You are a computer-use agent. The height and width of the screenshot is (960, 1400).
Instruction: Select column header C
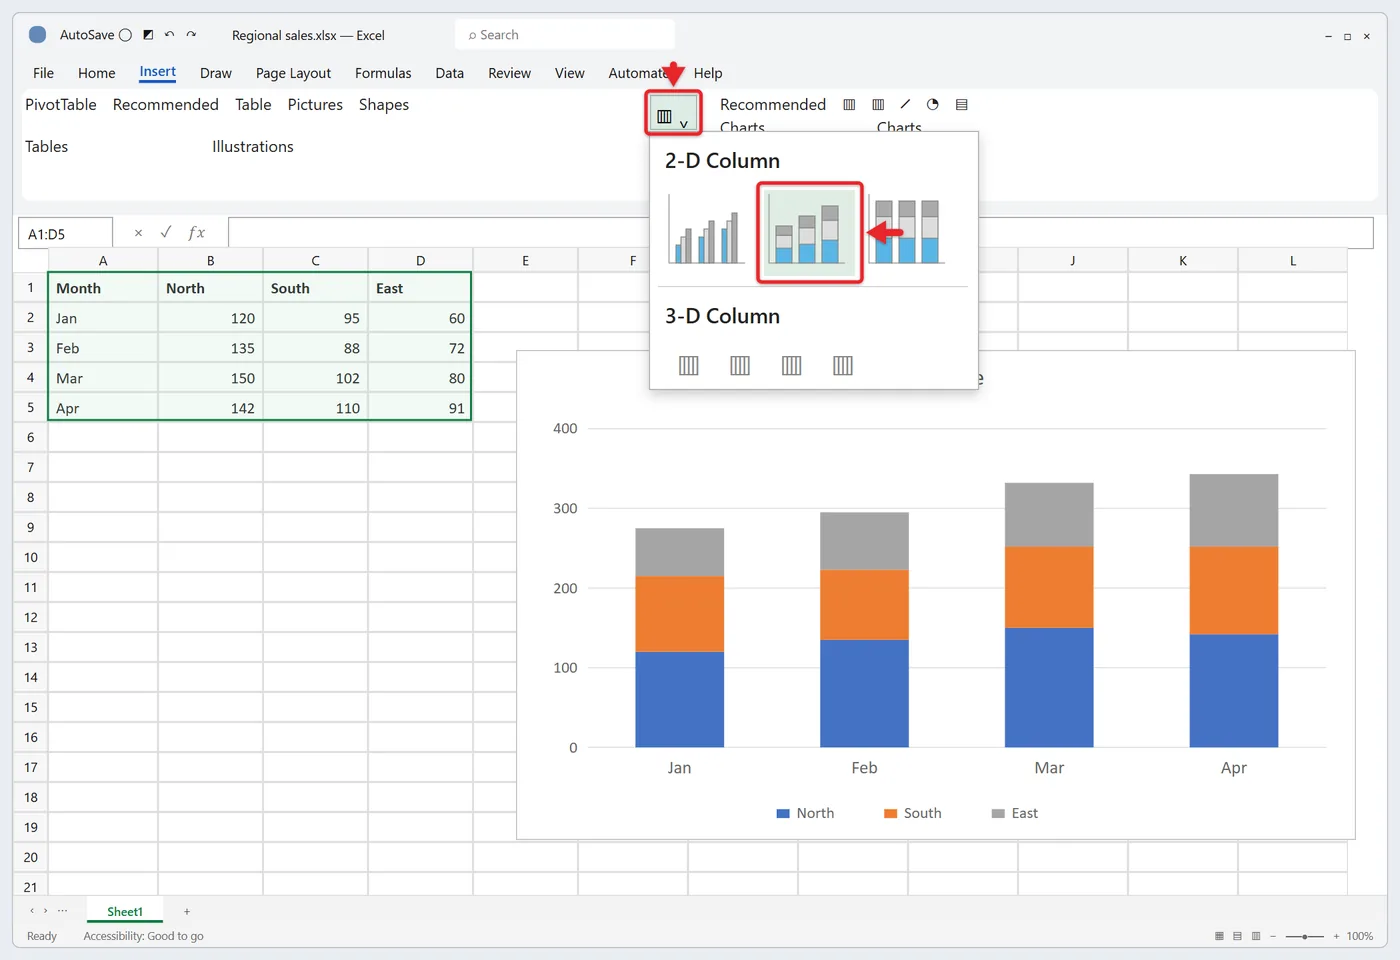coord(315,260)
